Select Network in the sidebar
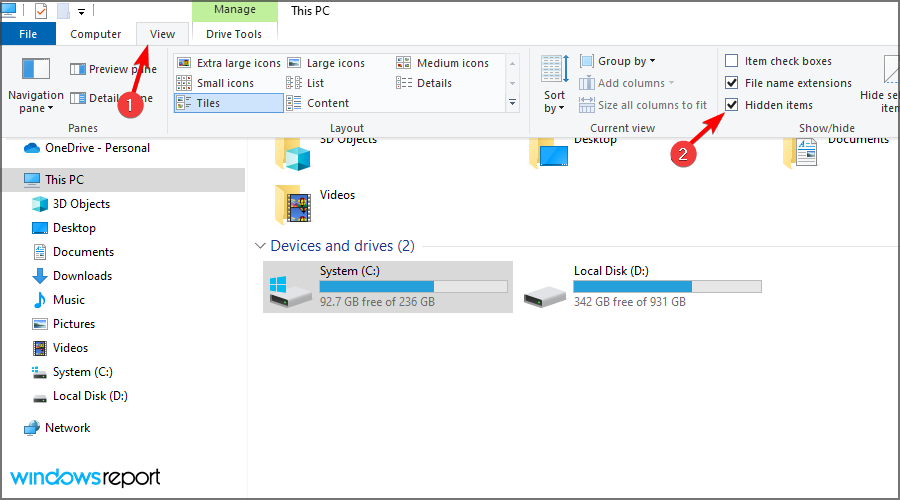The width and height of the screenshot is (900, 500). pos(57,428)
